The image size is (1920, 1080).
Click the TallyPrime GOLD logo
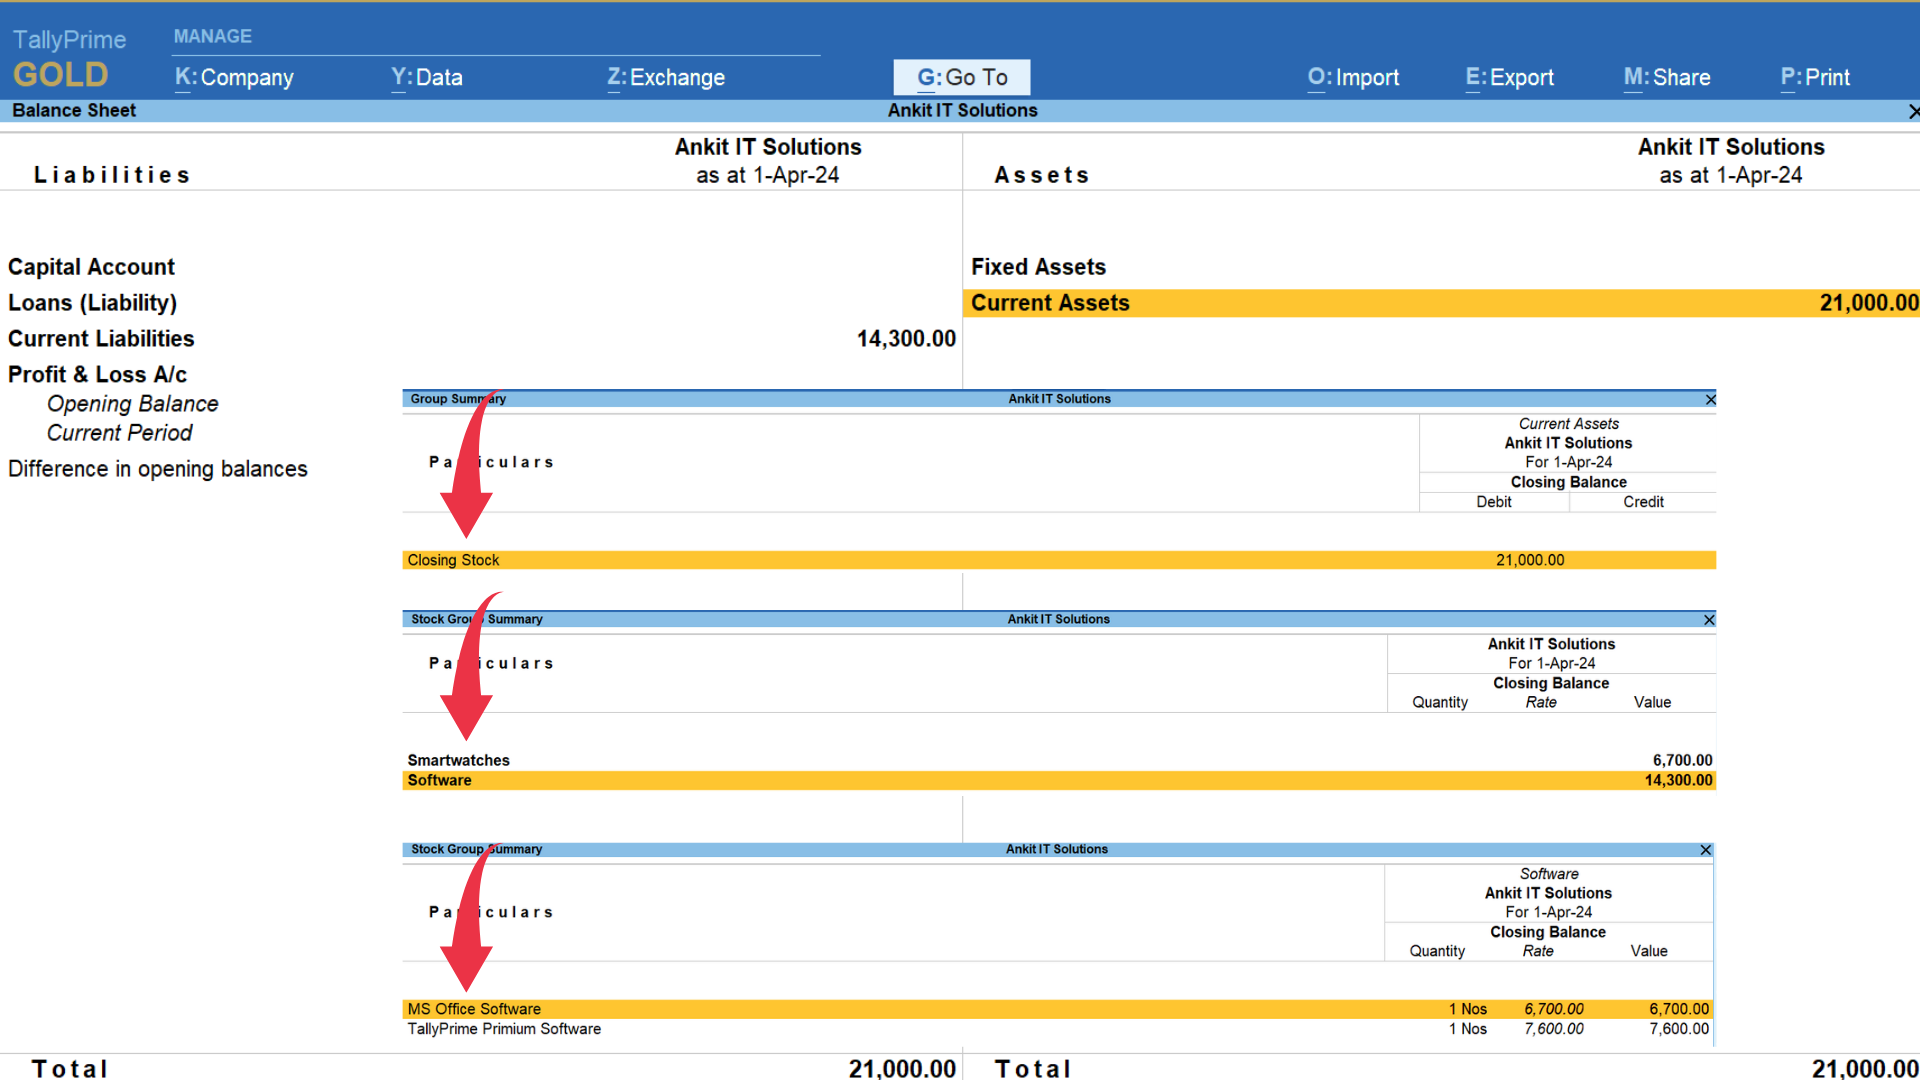point(69,58)
